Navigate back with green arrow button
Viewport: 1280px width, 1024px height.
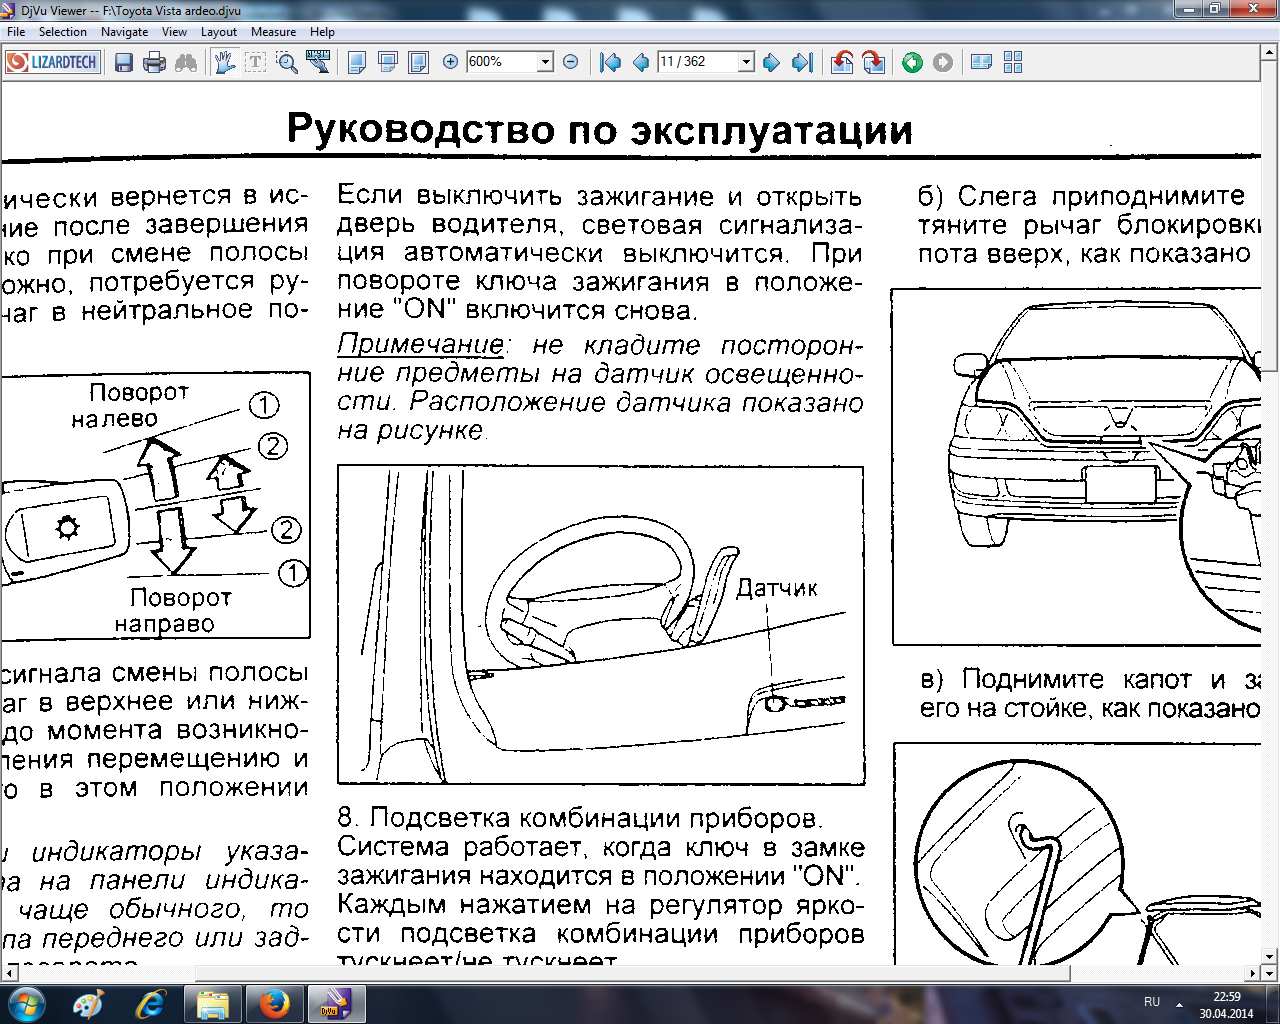tap(912, 63)
